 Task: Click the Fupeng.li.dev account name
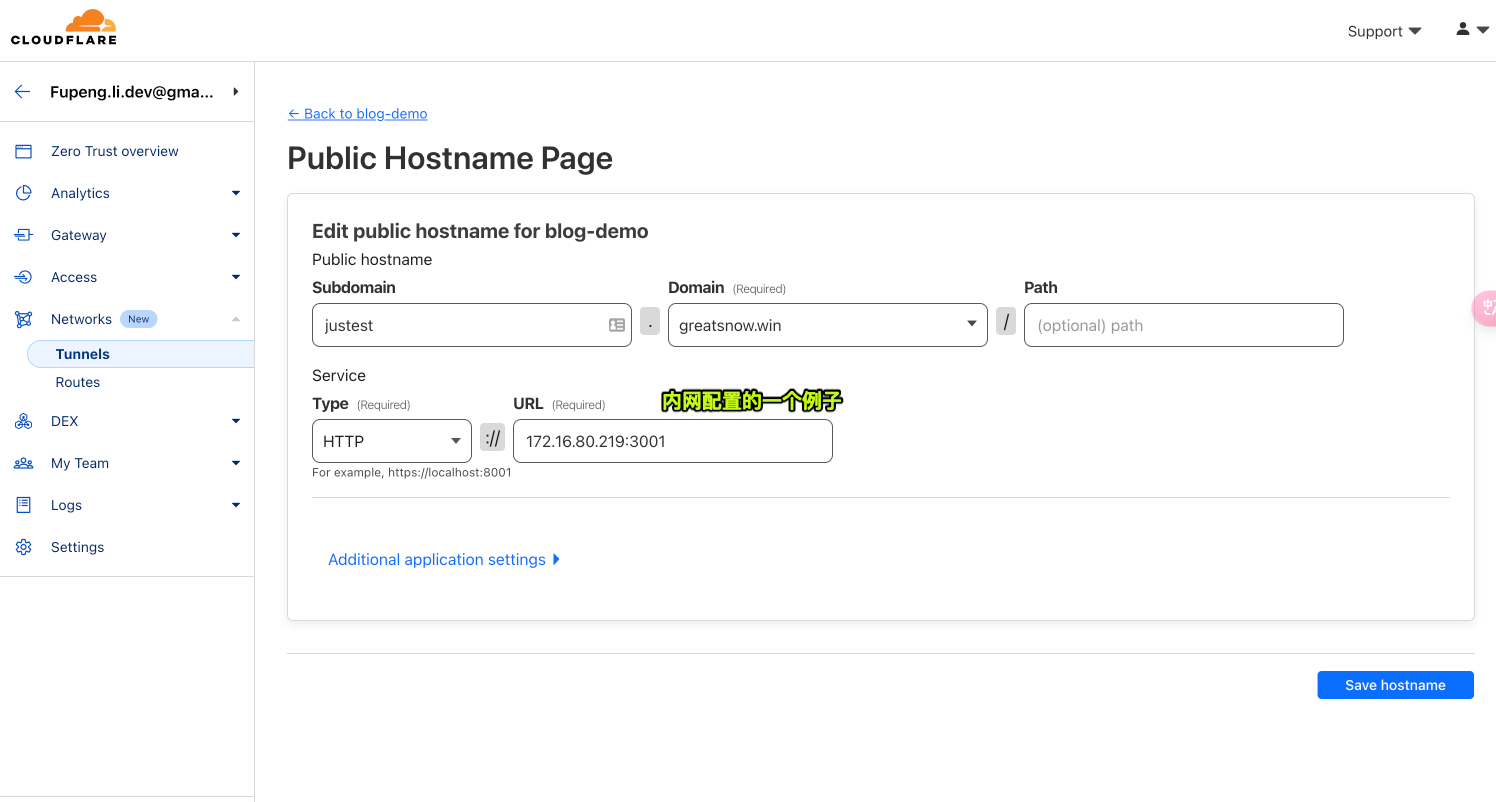coord(132,92)
